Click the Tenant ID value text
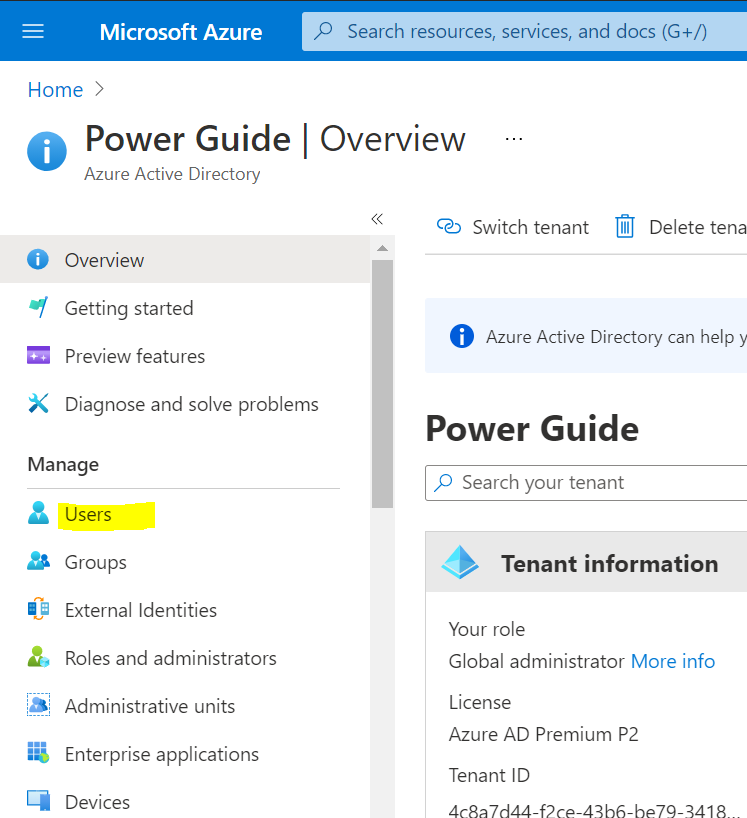Image resolution: width=747 pixels, height=818 pixels. (594, 810)
